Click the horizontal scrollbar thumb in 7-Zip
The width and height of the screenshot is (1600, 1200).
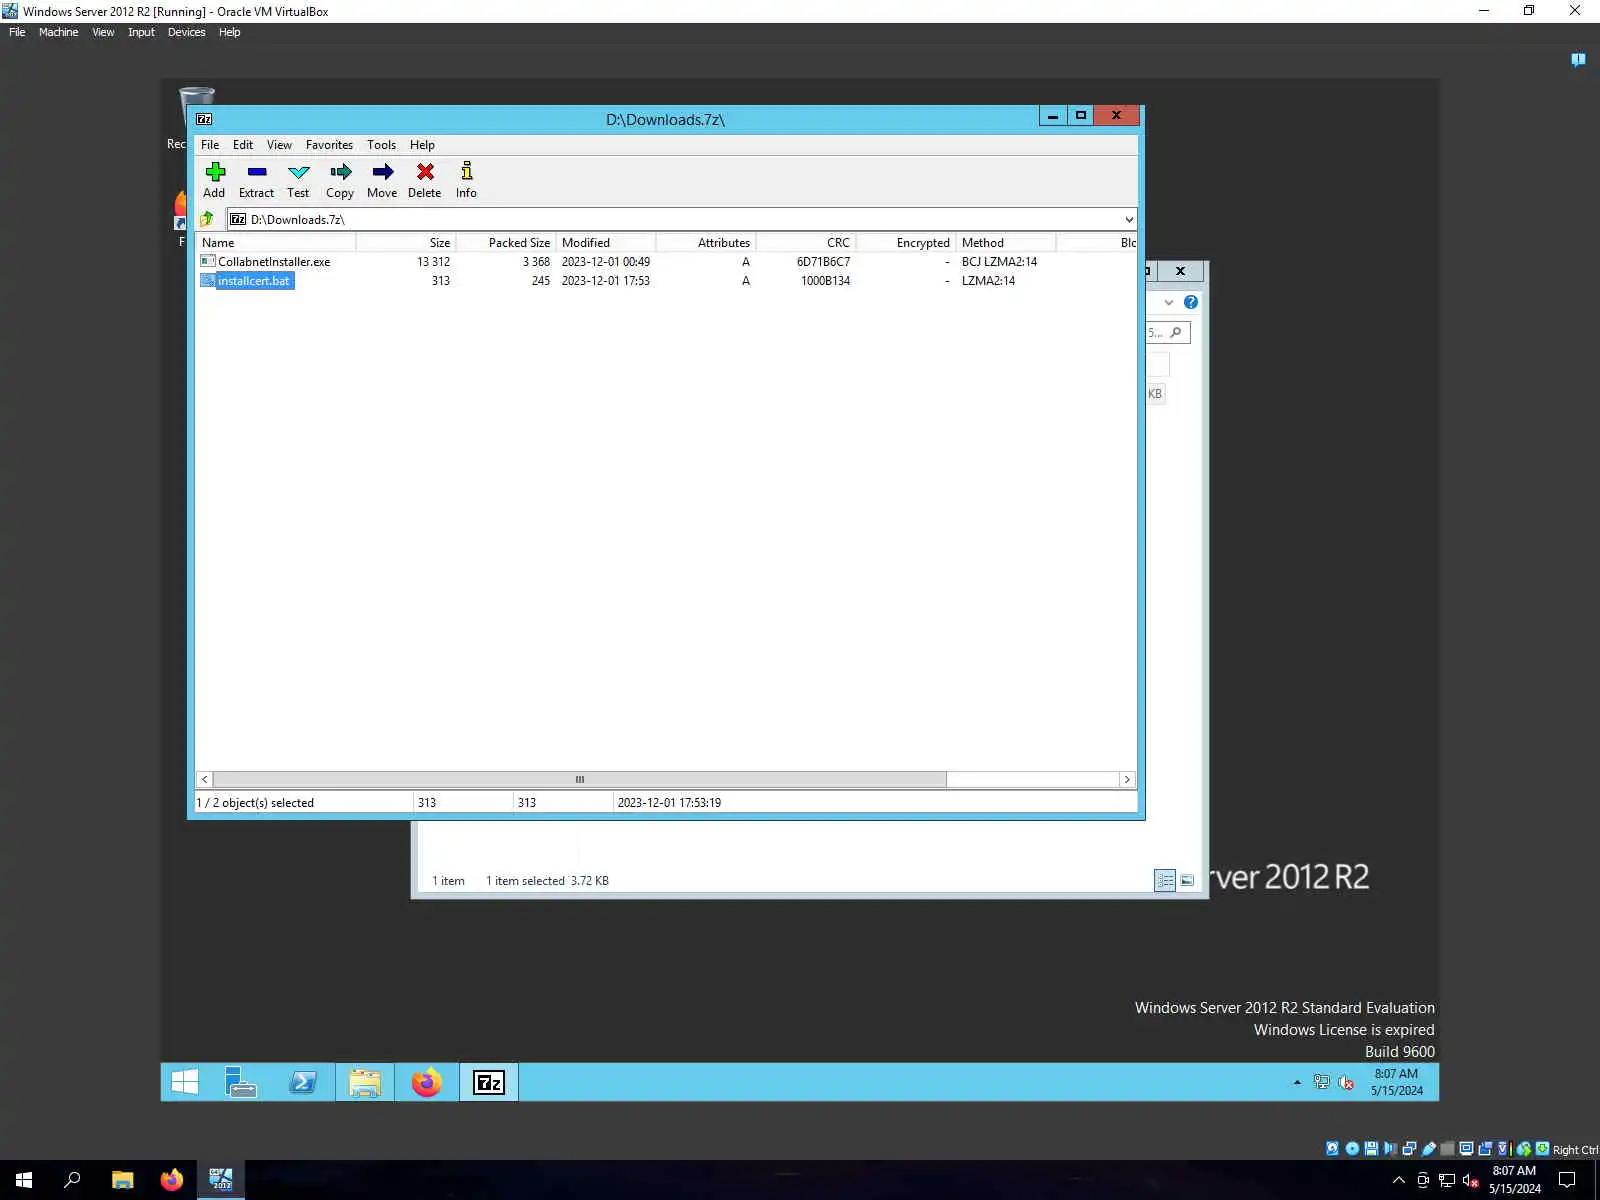580,779
